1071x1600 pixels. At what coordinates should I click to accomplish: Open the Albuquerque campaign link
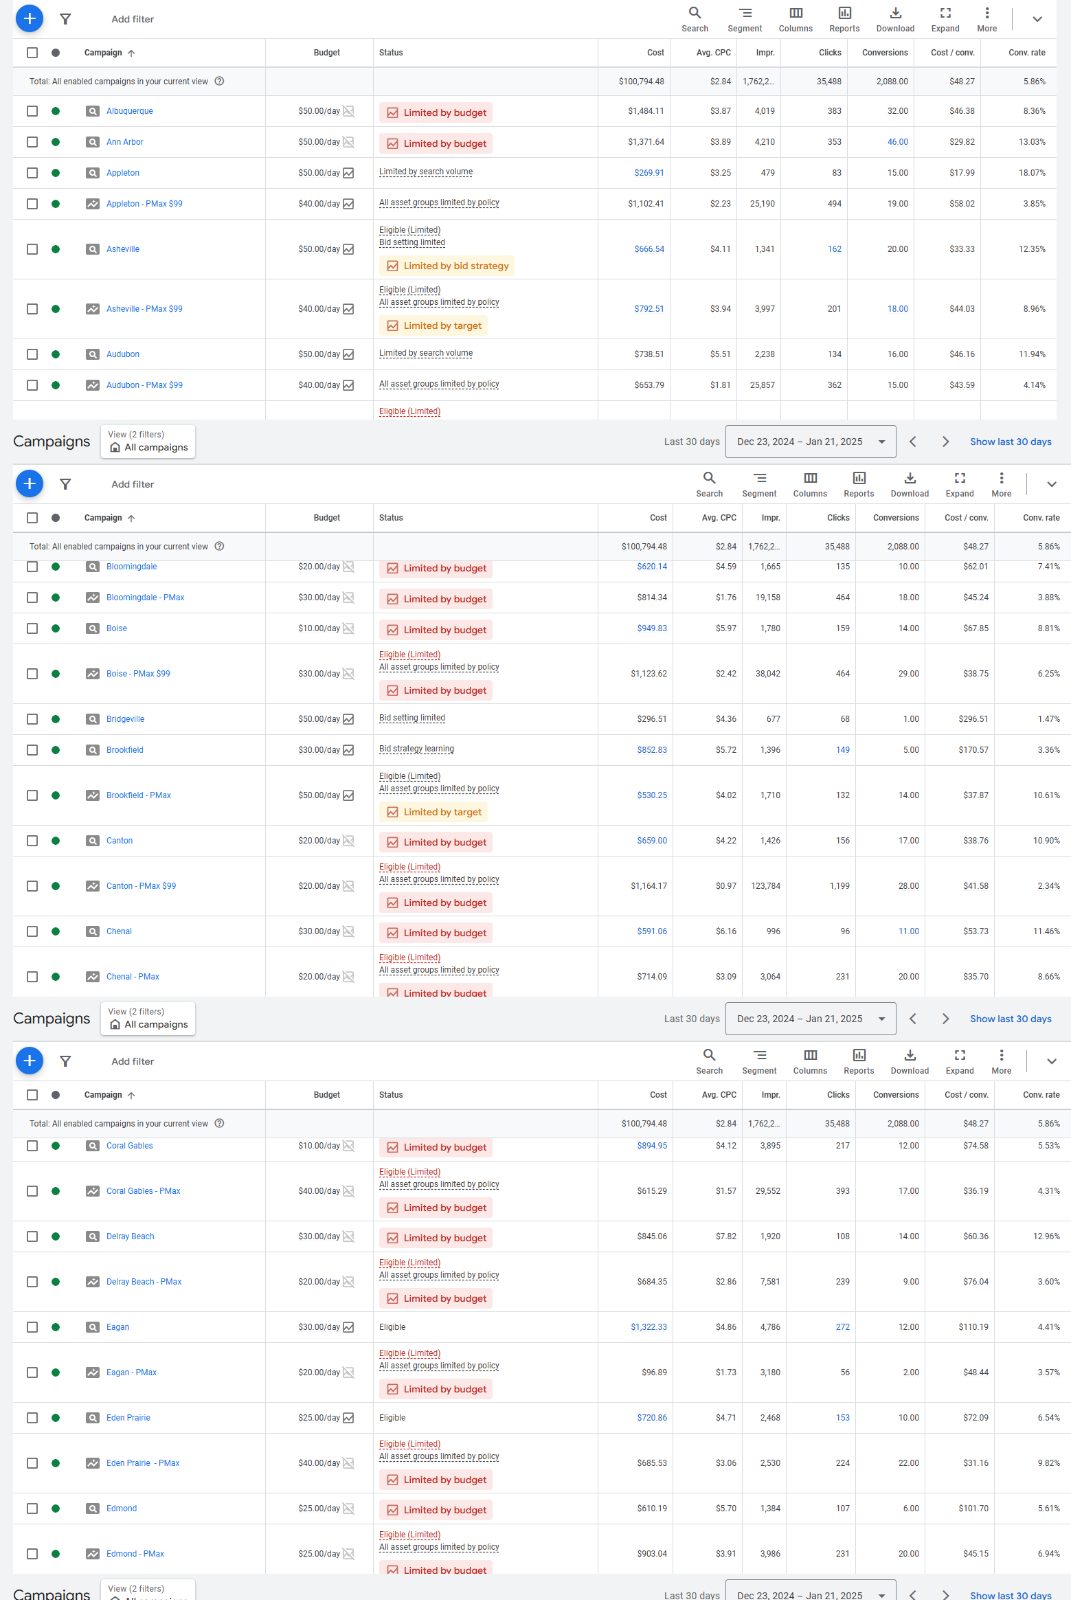[x=130, y=111]
